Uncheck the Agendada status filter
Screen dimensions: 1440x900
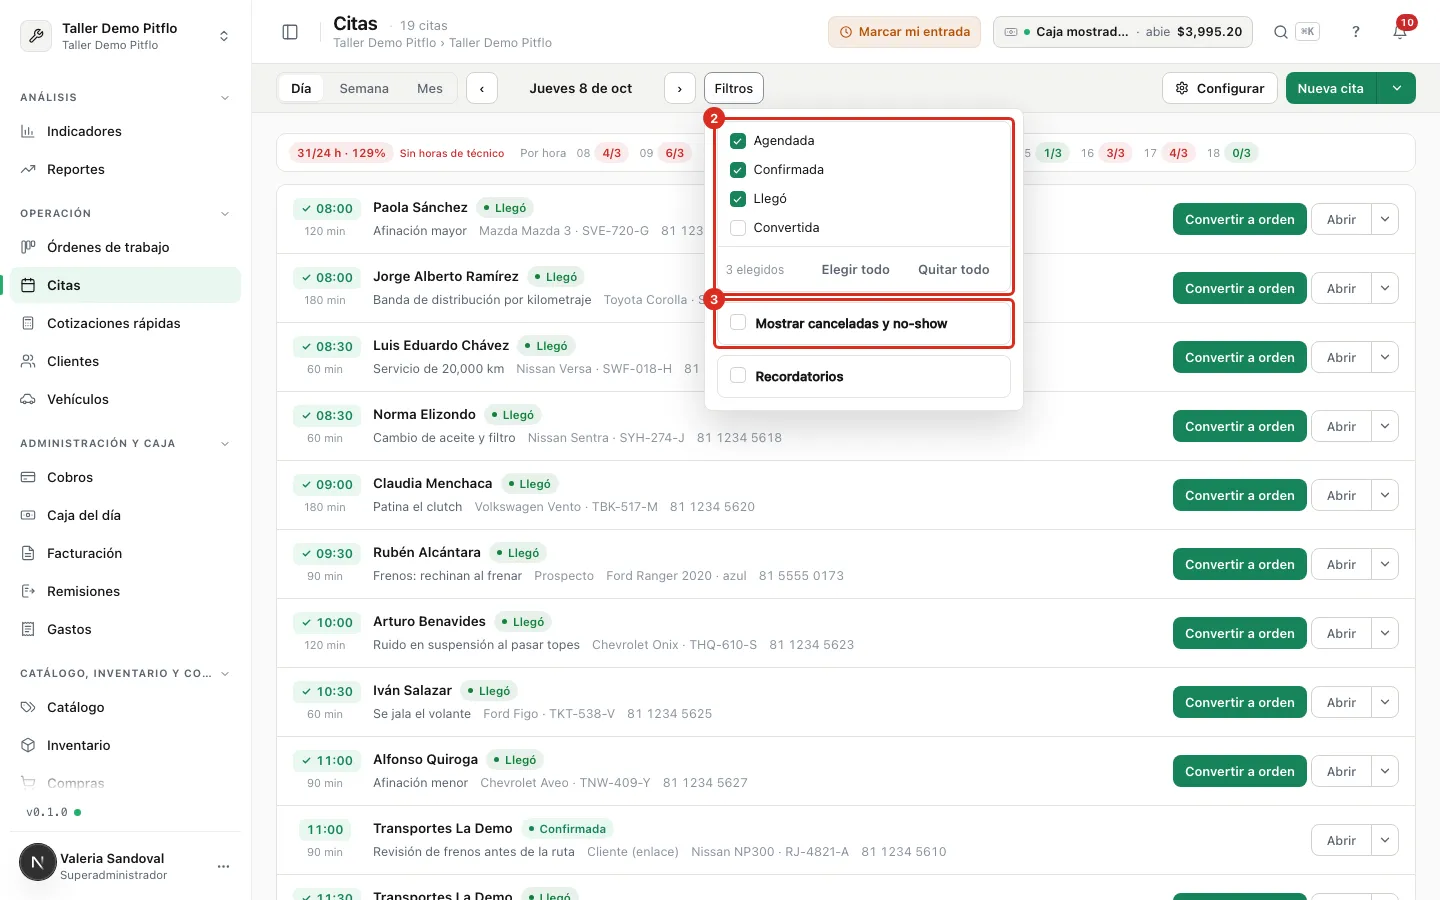[x=738, y=141]
